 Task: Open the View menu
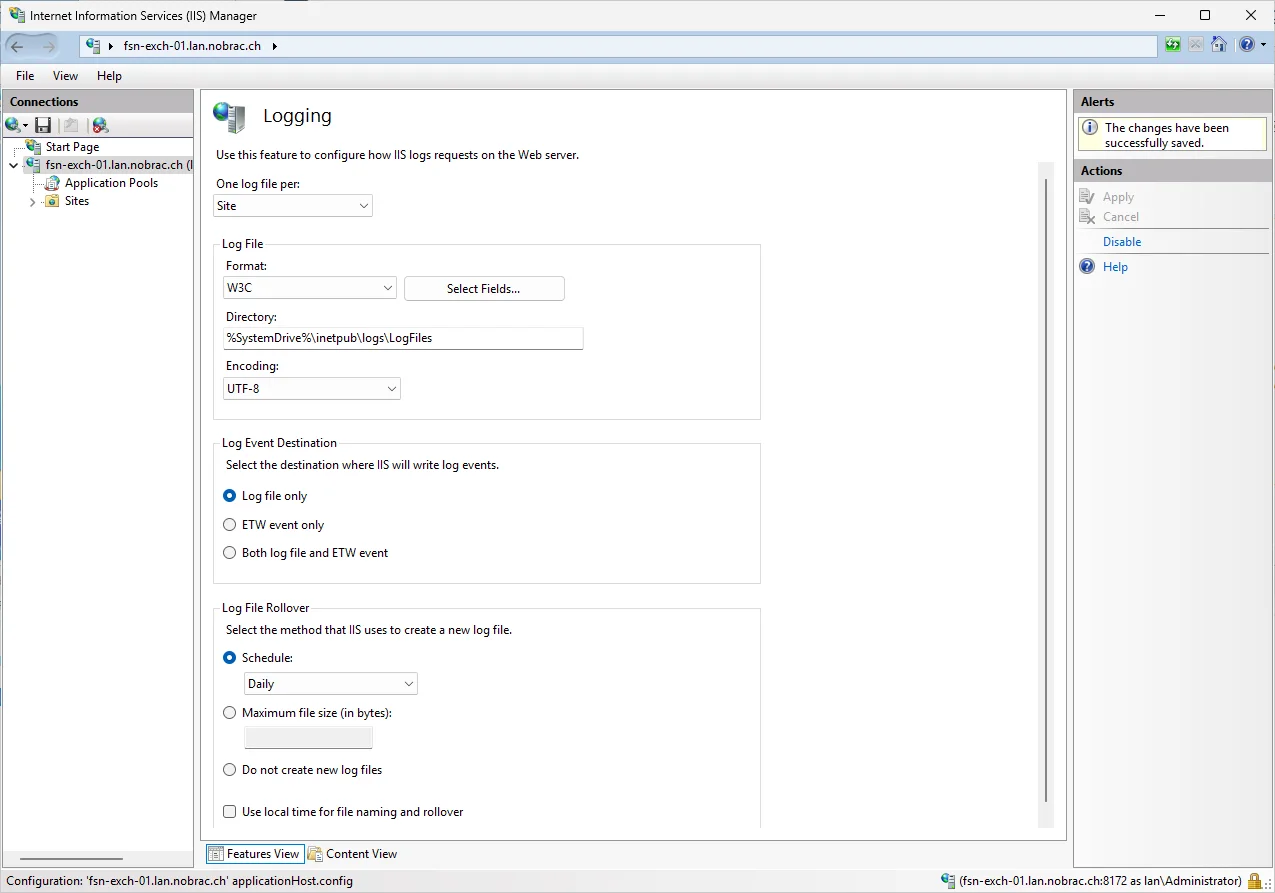coord(65,76)
